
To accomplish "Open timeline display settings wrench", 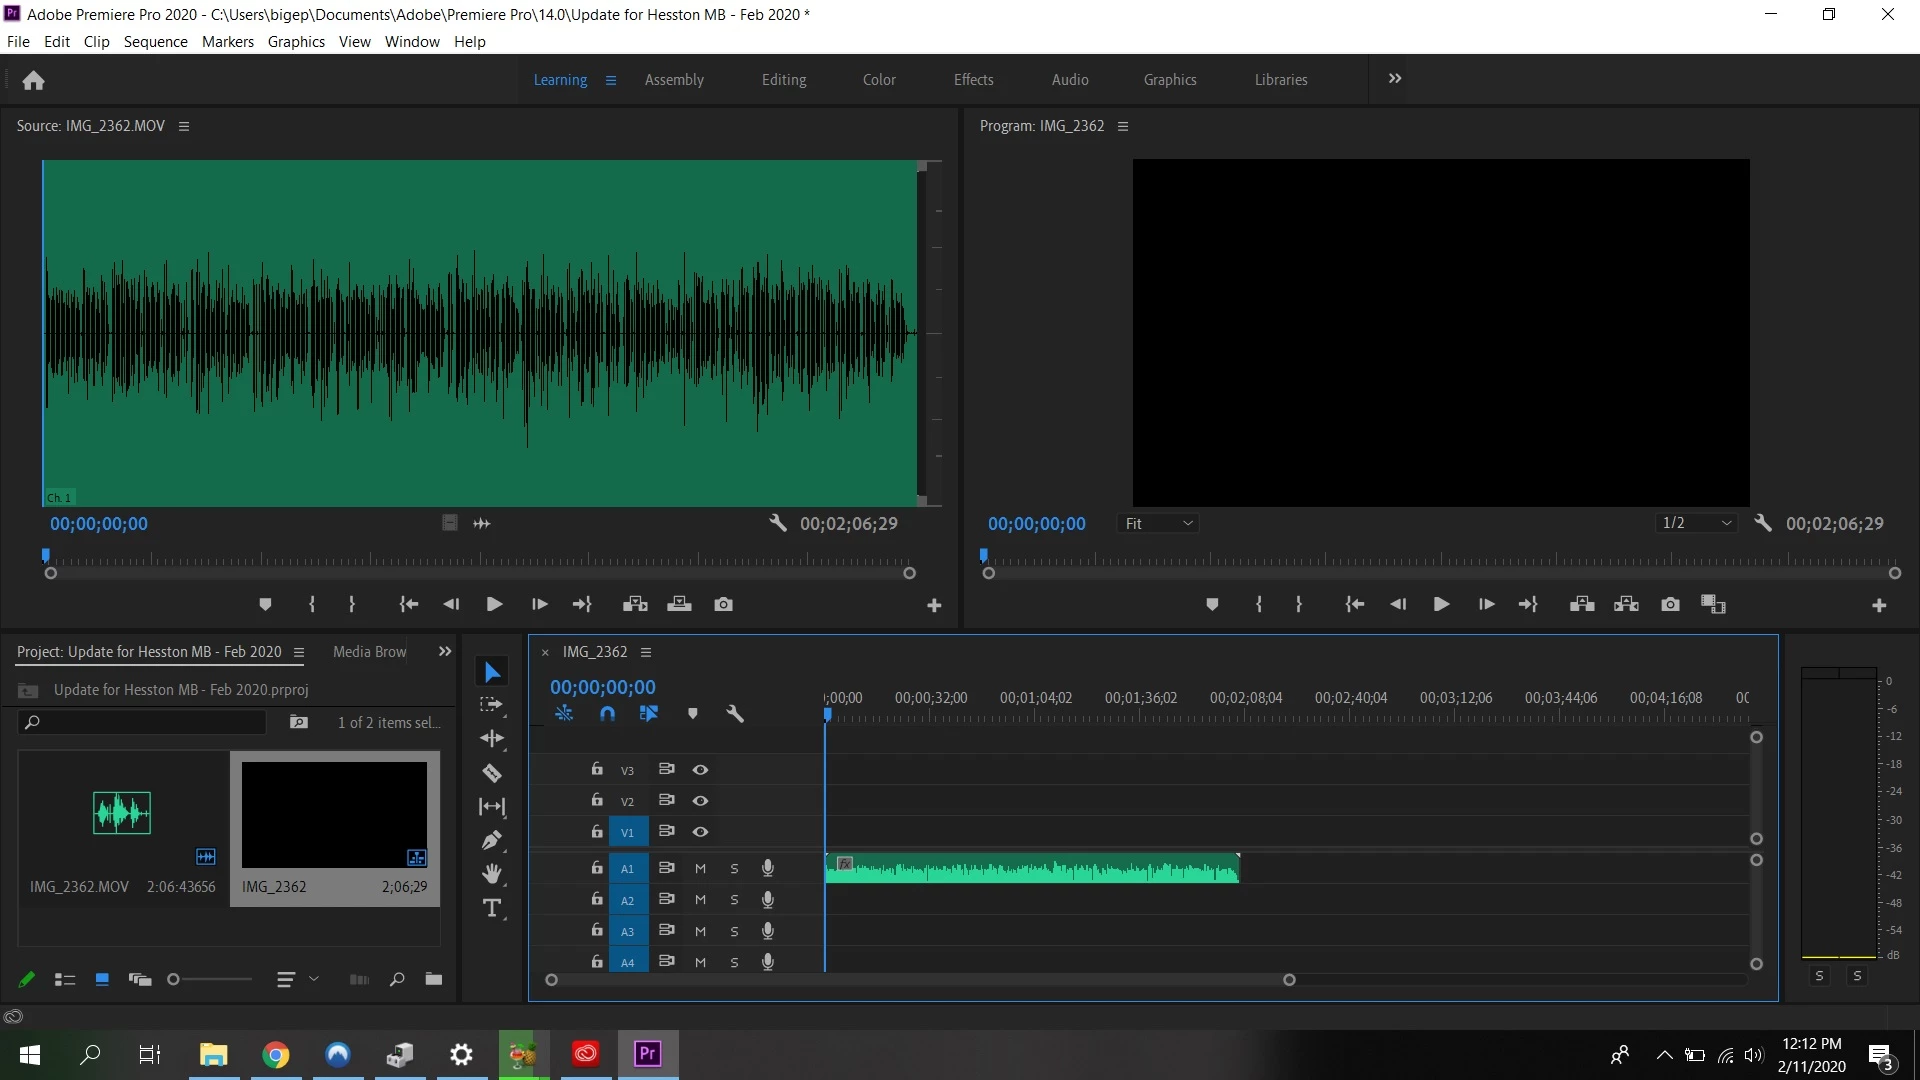I will pos(735,714).
